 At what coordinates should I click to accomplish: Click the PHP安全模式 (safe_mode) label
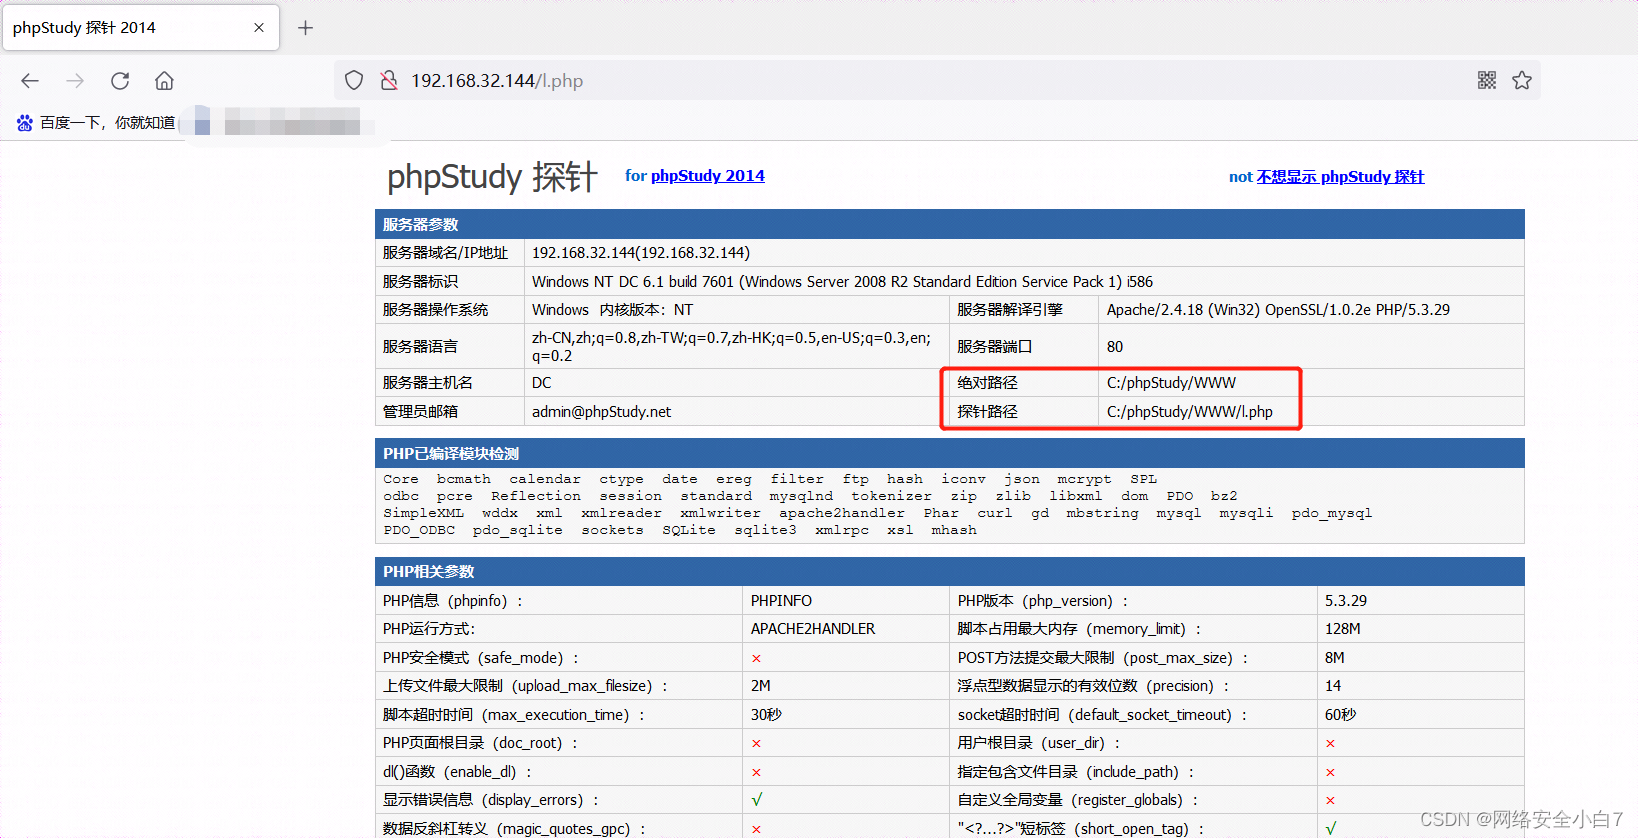[481, 658]
